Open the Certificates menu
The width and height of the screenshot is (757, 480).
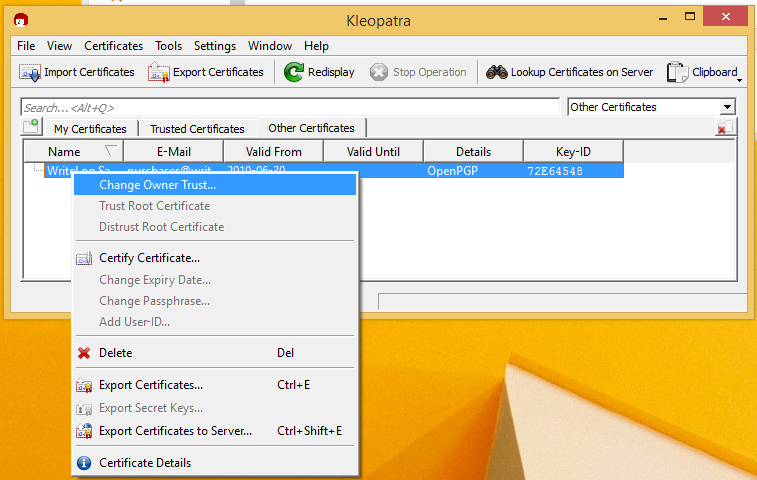113,46
